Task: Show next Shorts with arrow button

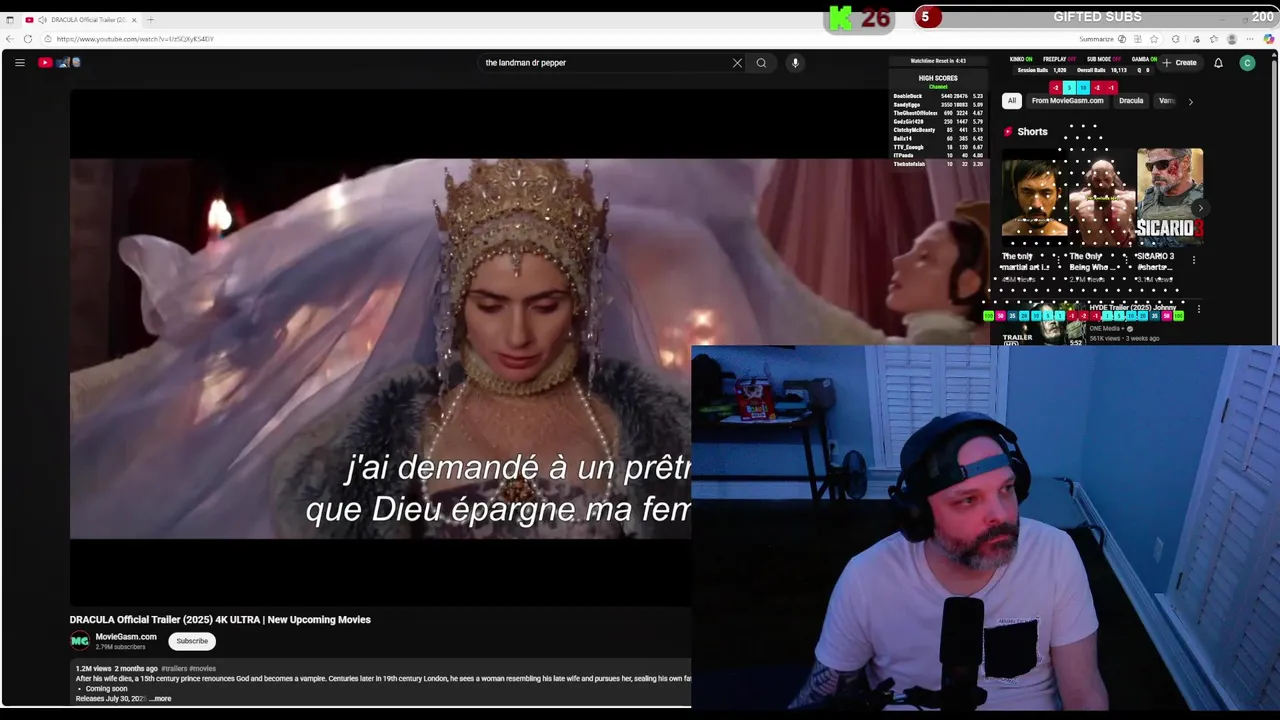Action: pos(1200,208)
